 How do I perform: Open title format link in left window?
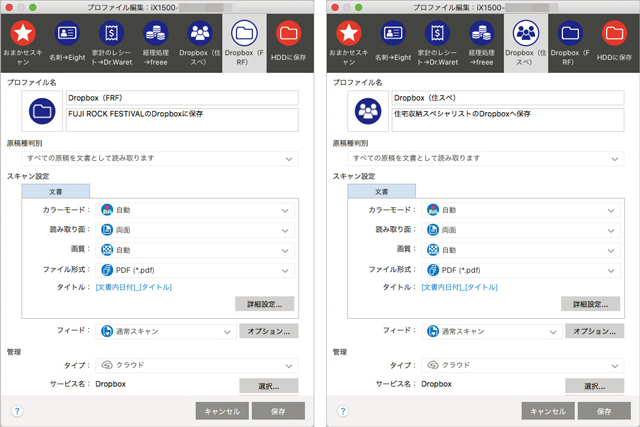point(133,287)
